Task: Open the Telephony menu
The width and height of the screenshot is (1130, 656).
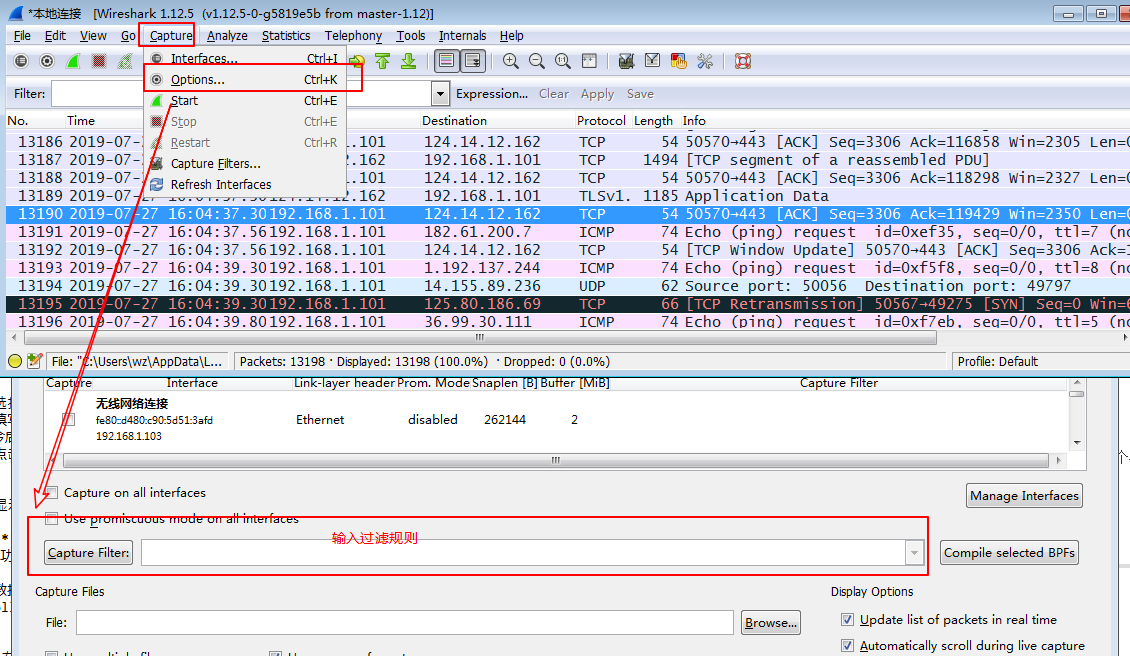Action: click(x=353, y=35)
